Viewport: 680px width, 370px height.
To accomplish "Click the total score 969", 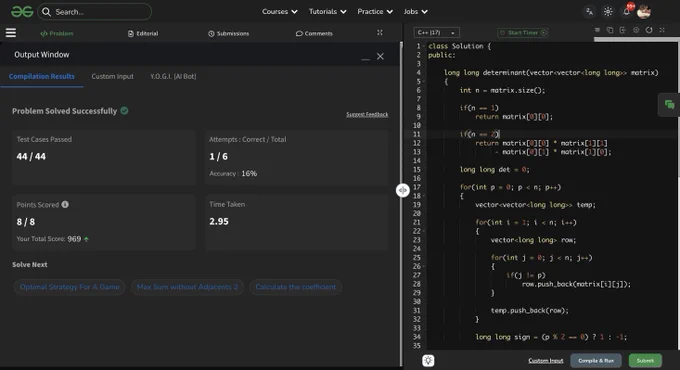I will coord(74,239).
